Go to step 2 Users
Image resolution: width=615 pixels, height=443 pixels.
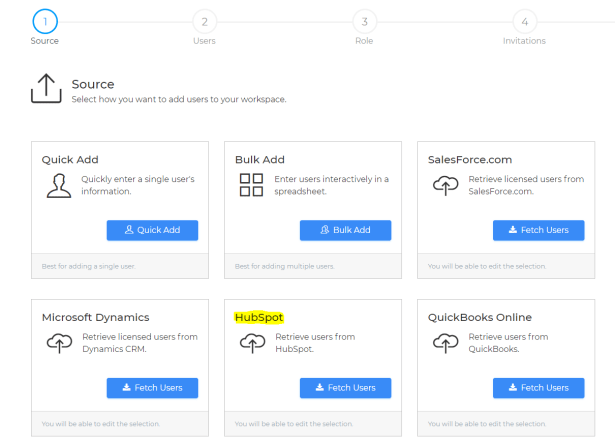point(204,20)
